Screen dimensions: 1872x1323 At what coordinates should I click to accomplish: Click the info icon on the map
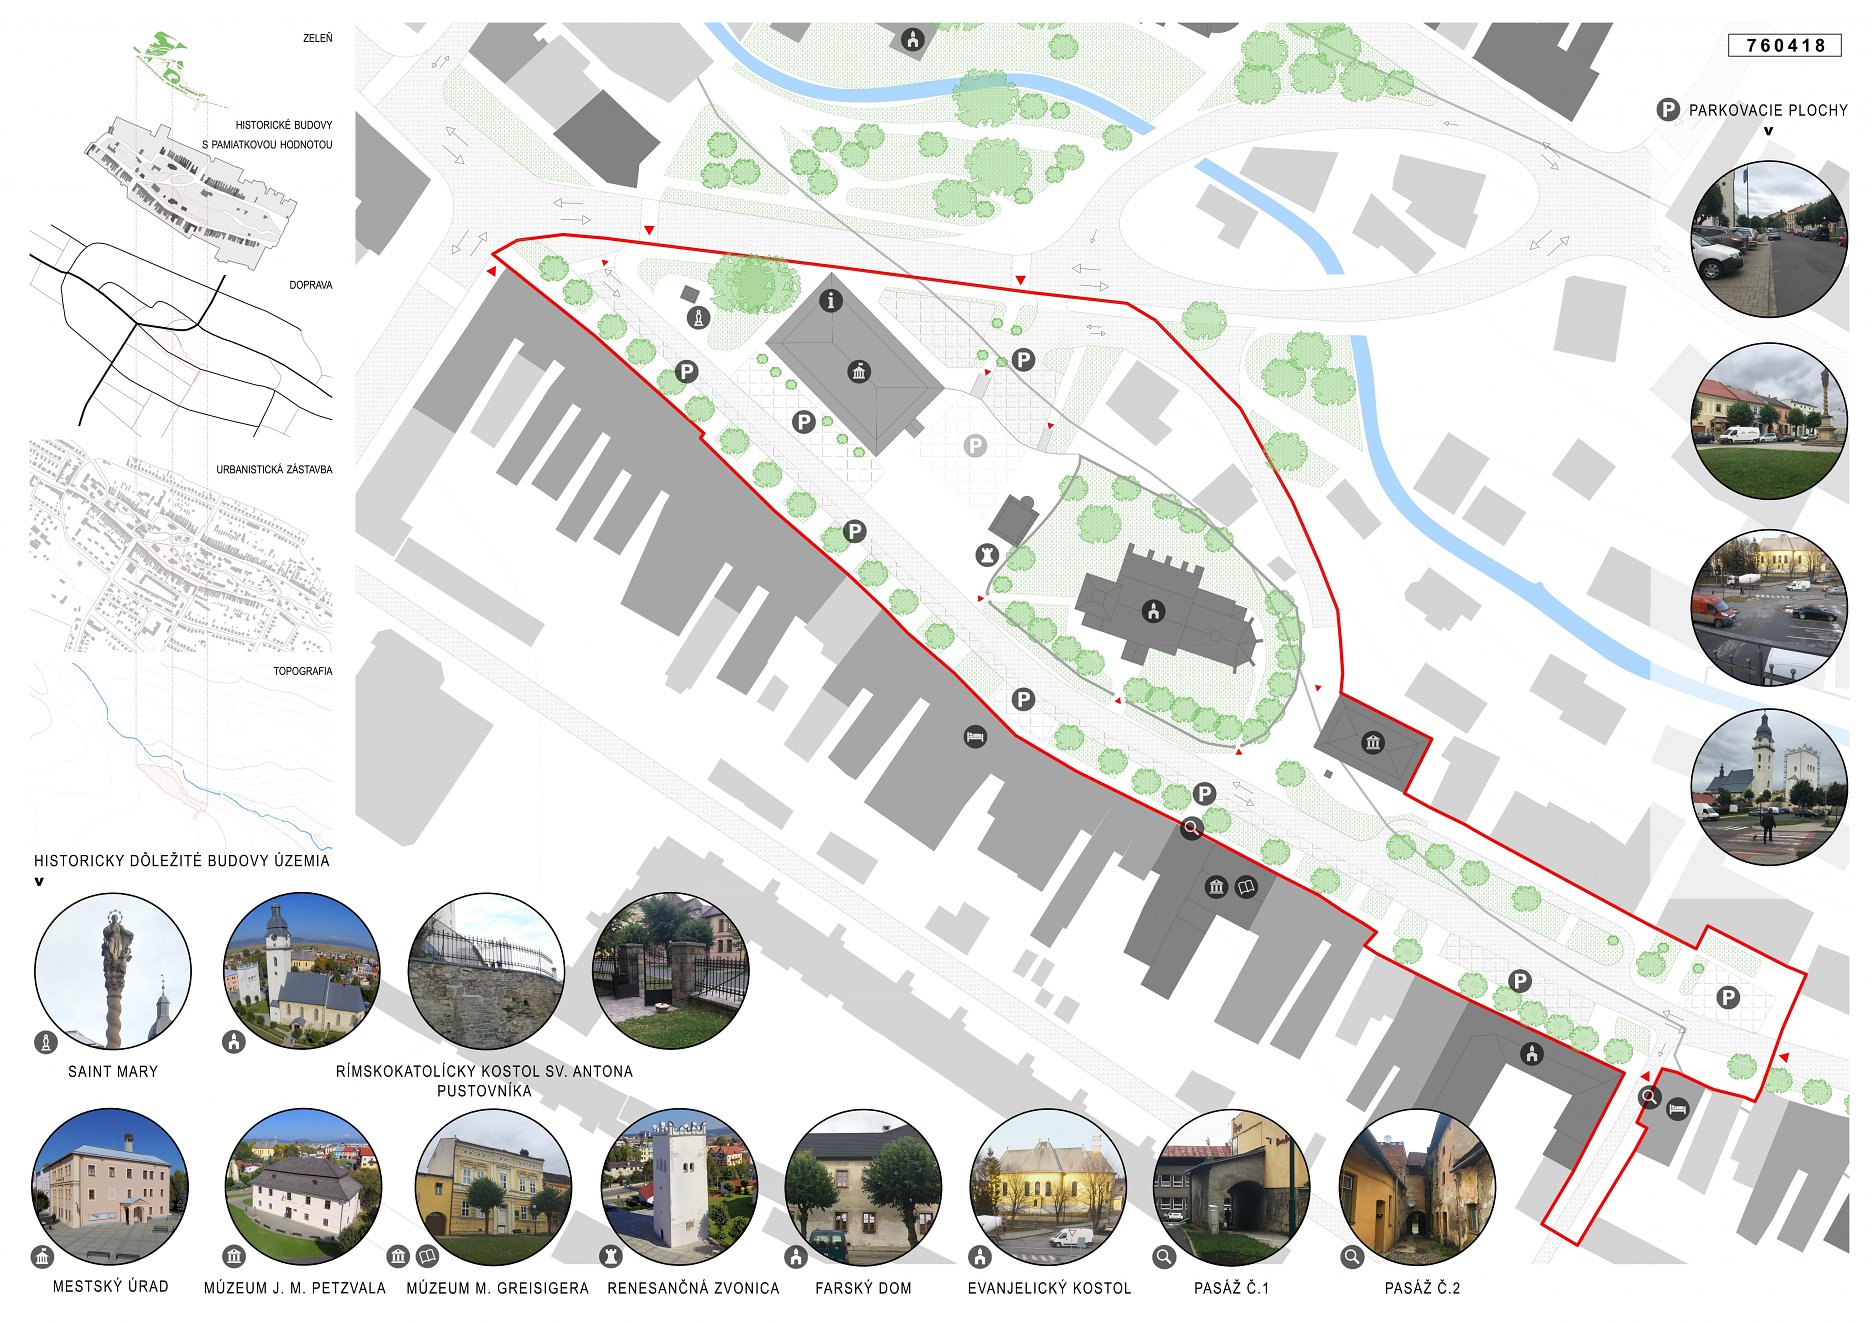click(x=831, y=300)
